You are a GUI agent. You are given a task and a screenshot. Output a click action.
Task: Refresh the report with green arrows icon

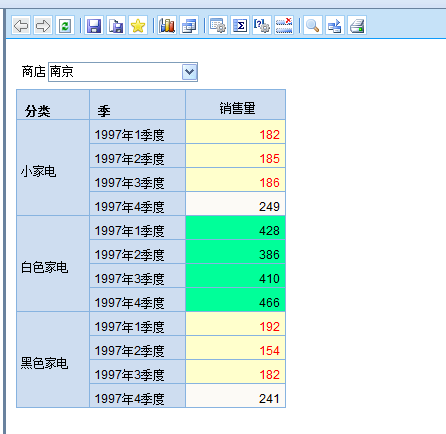[x=65, y=25]
